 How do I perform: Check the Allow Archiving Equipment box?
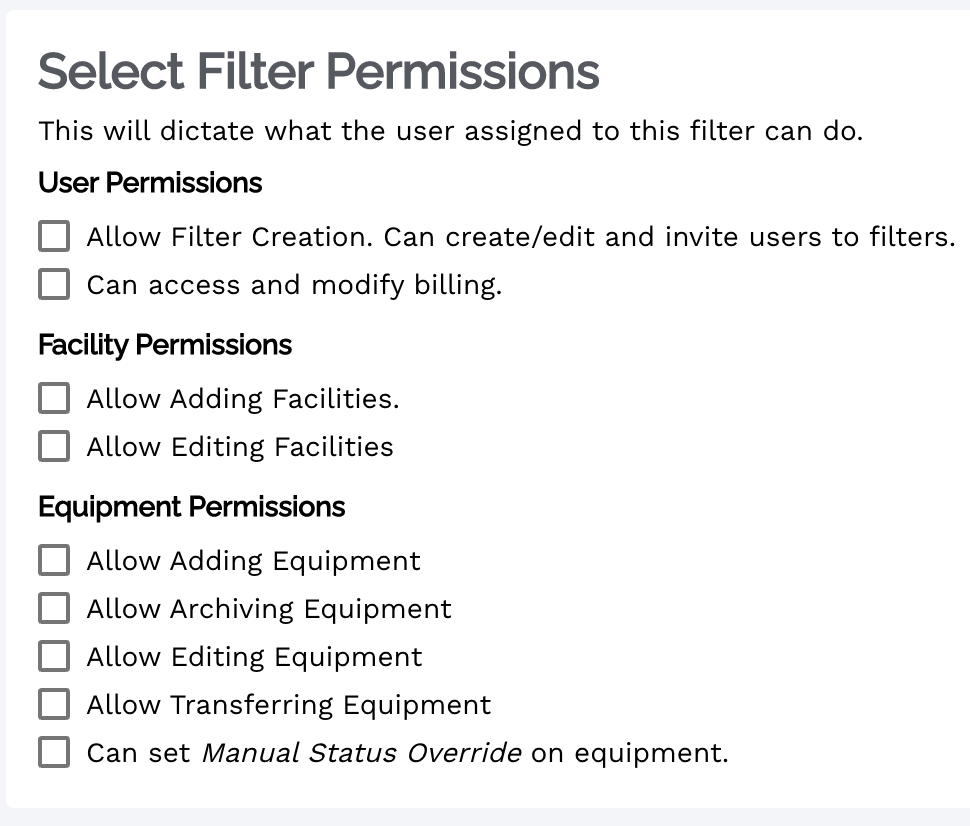[x=54, y=608]
